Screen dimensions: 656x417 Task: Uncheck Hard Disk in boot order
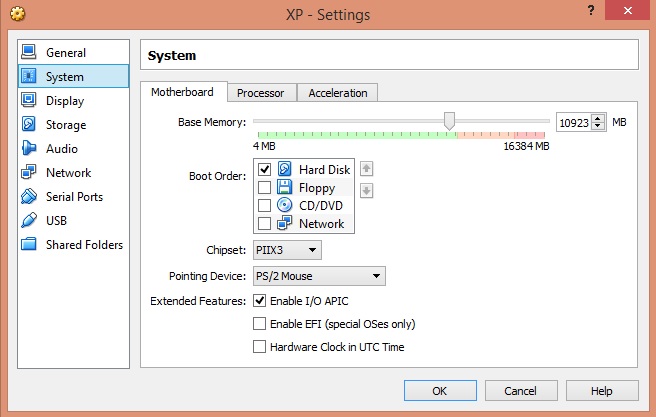[x=264, y=170]
